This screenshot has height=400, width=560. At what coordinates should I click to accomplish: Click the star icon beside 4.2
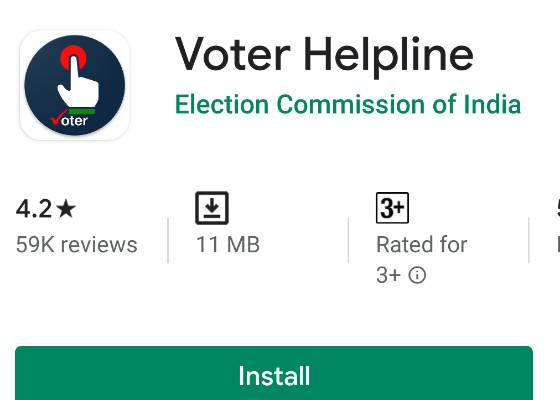point(66,209)
